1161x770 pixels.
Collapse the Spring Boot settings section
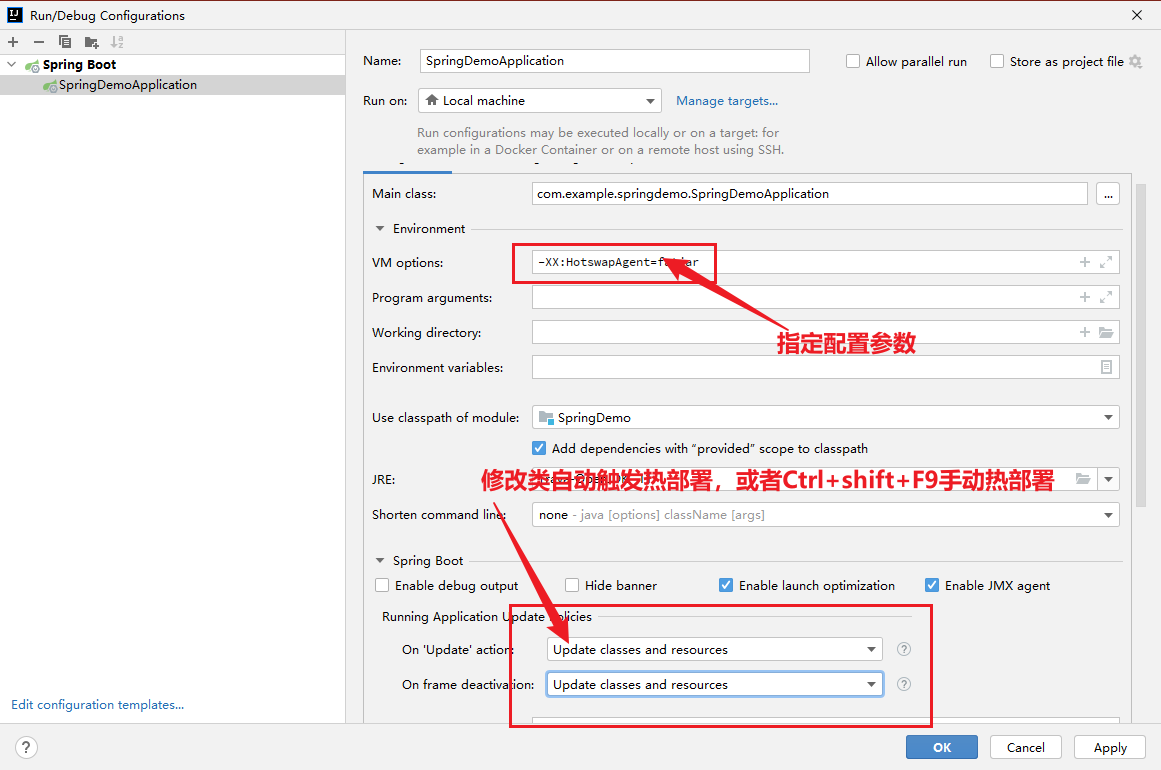[x=380, y=560]
